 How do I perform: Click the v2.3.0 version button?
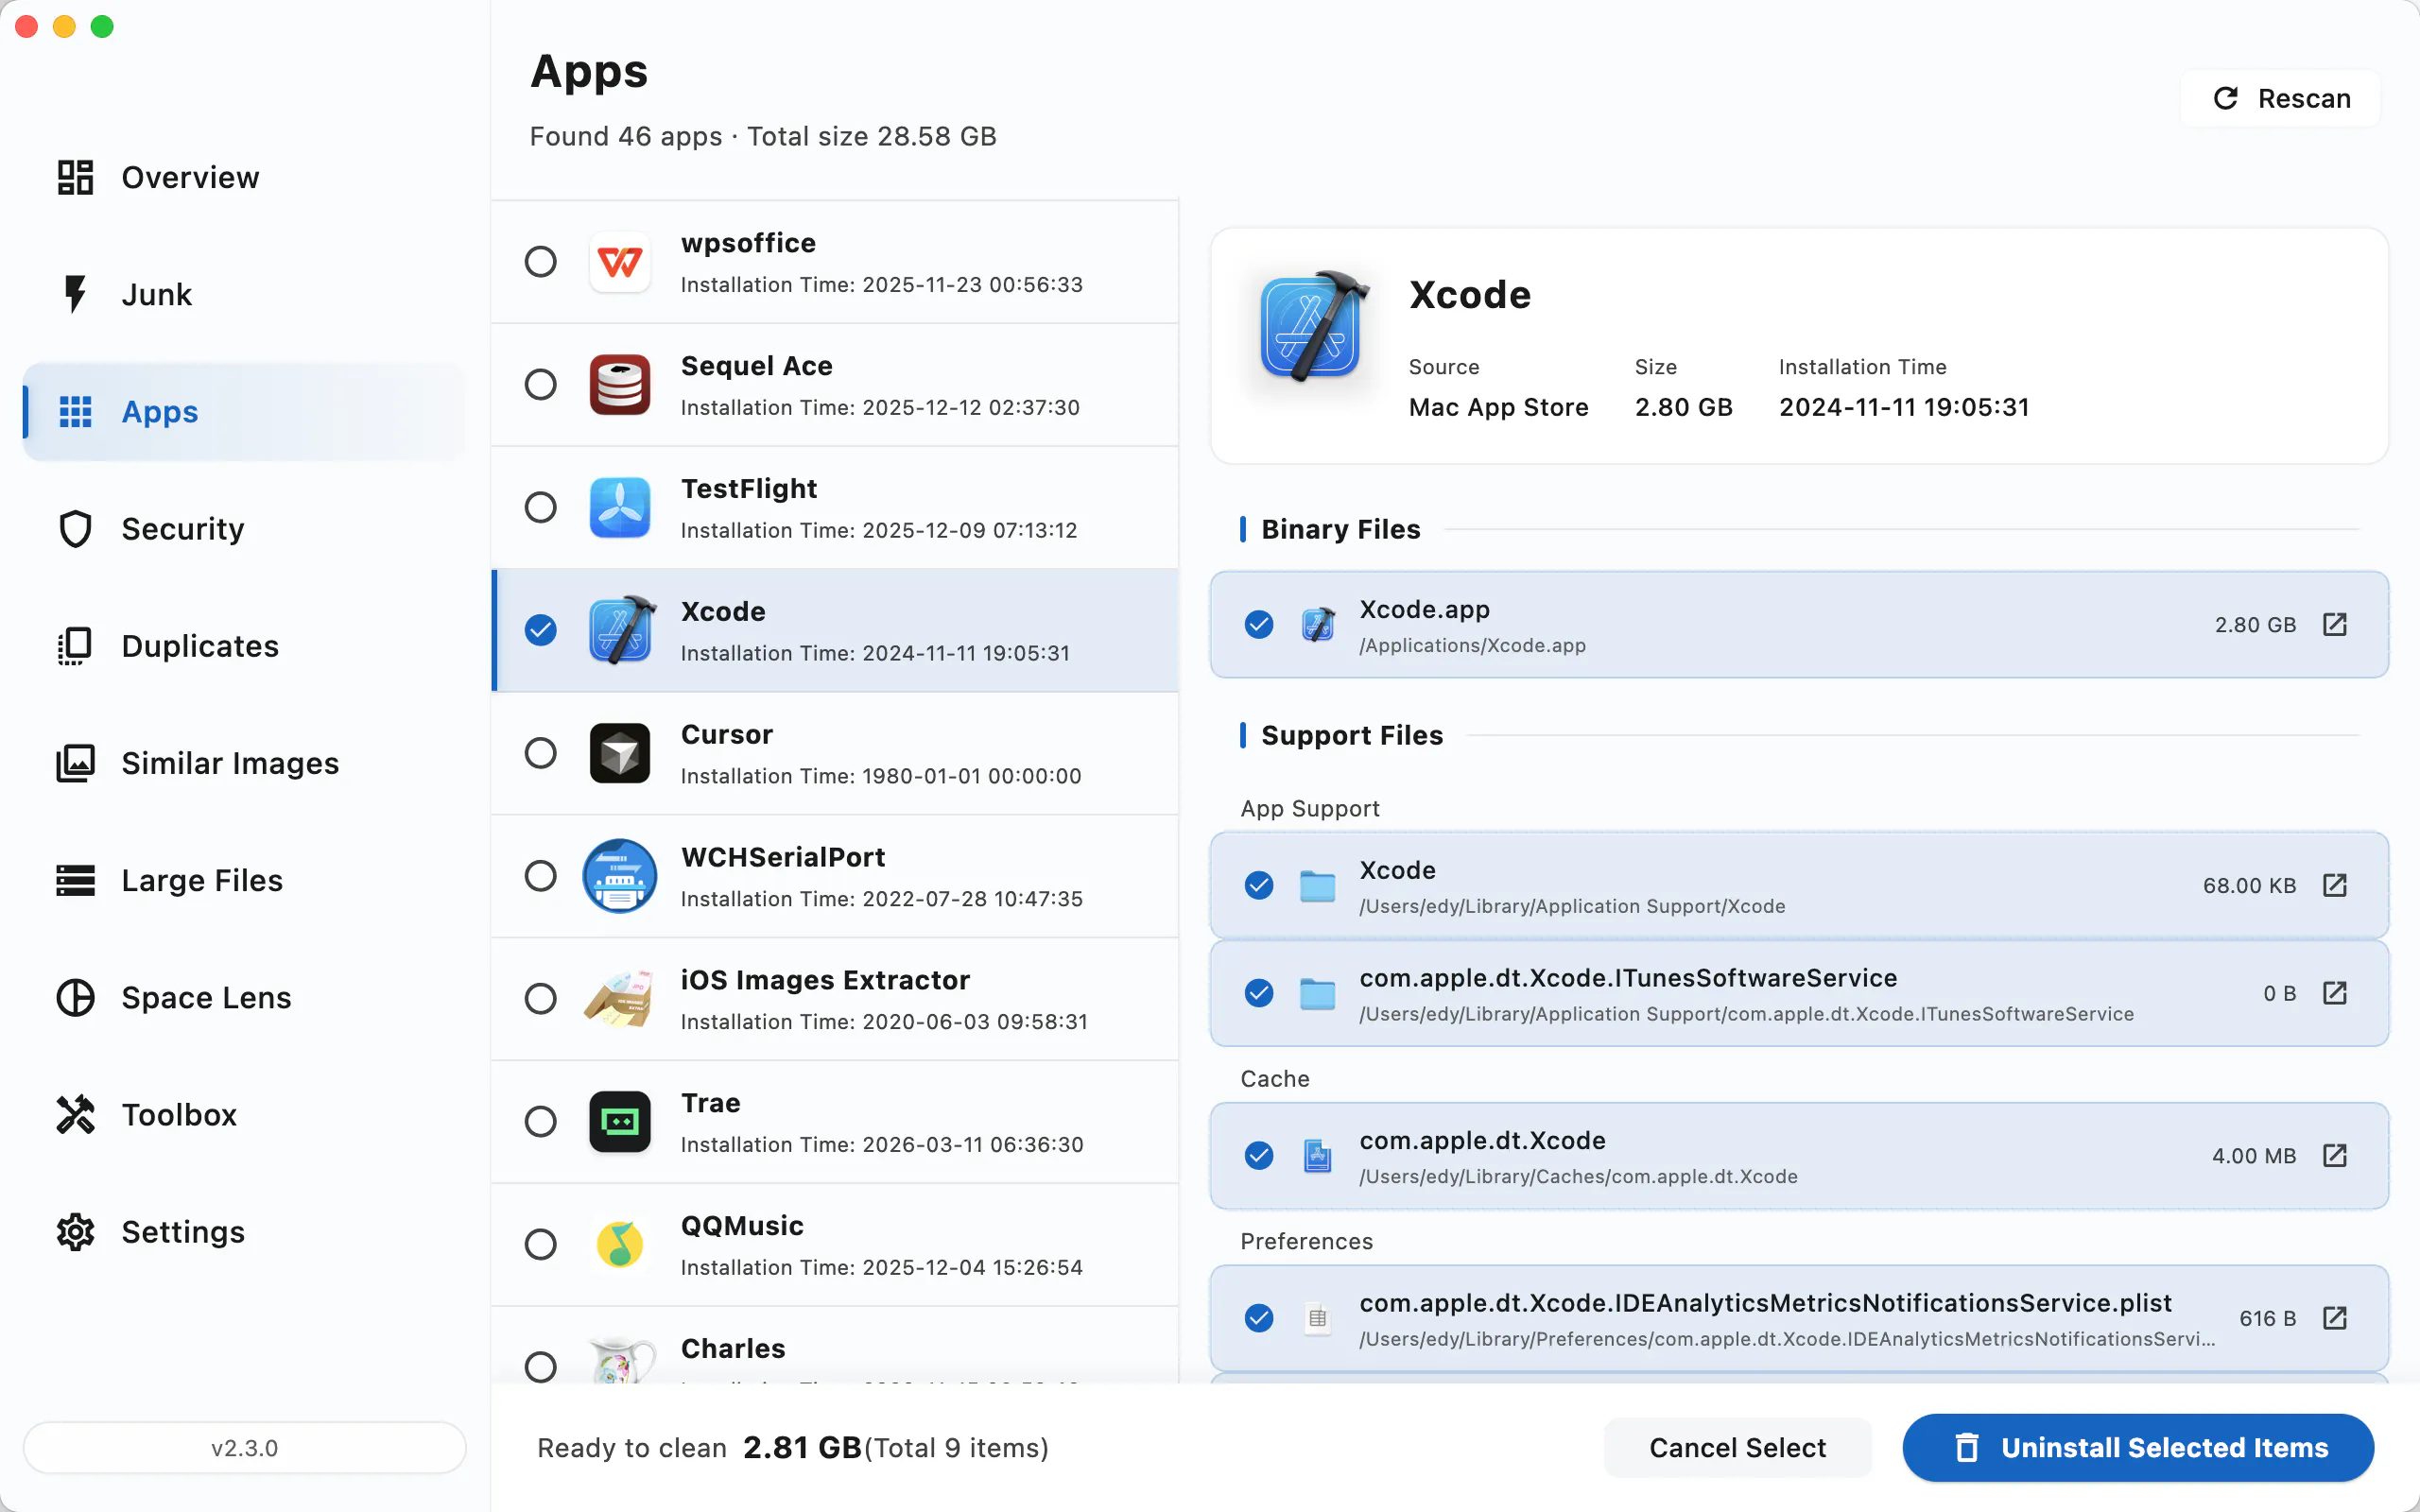(244, 1447)
